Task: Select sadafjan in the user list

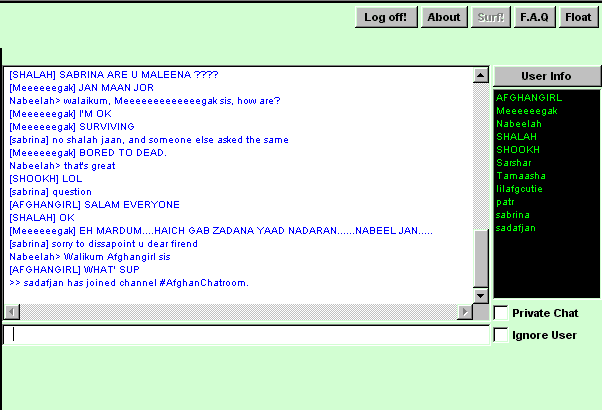Action: (516, 228)
